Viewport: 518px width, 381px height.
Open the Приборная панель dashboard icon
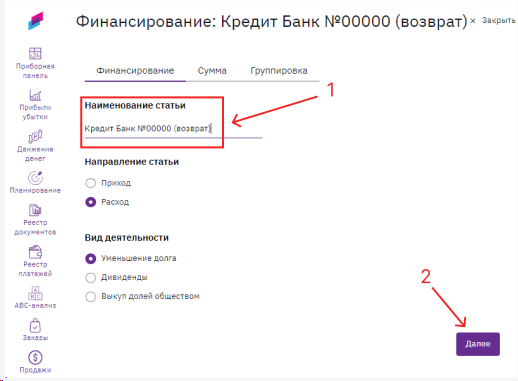[x=35, y=53]
